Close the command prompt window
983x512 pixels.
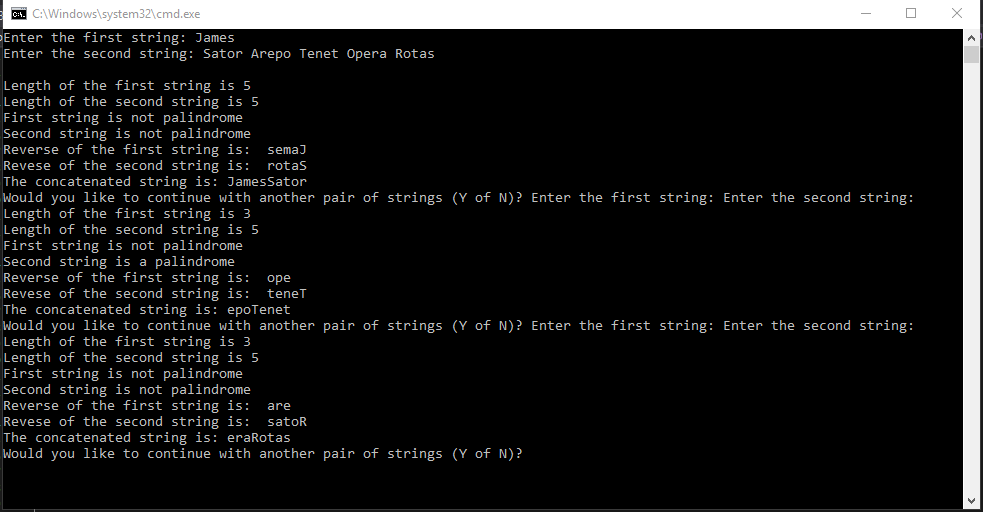(x=957, y=13)
